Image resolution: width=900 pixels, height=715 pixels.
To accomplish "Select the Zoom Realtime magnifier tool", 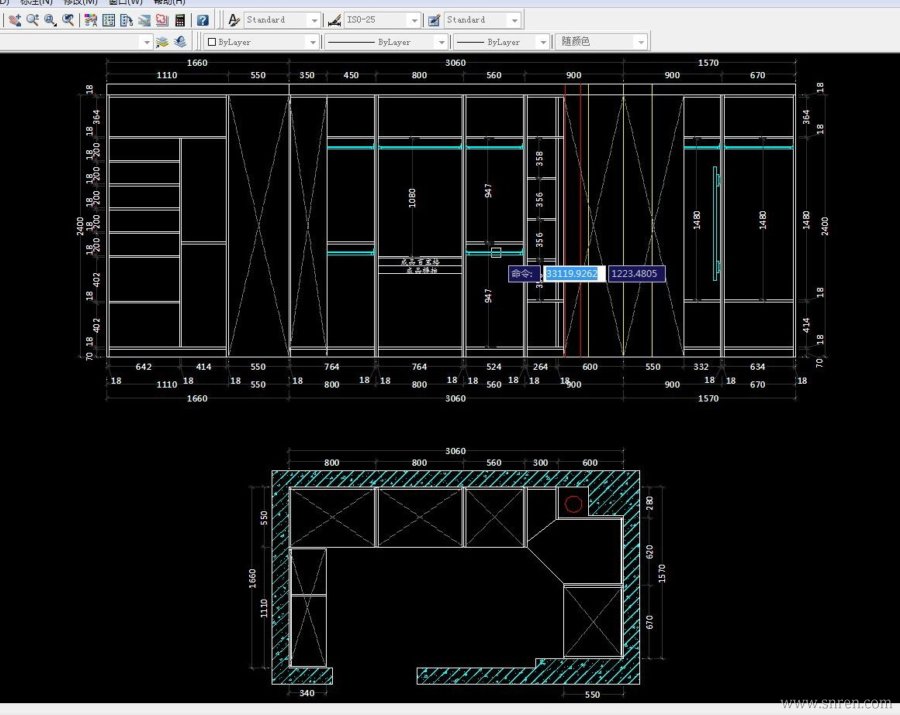I will tap(32, 20).
